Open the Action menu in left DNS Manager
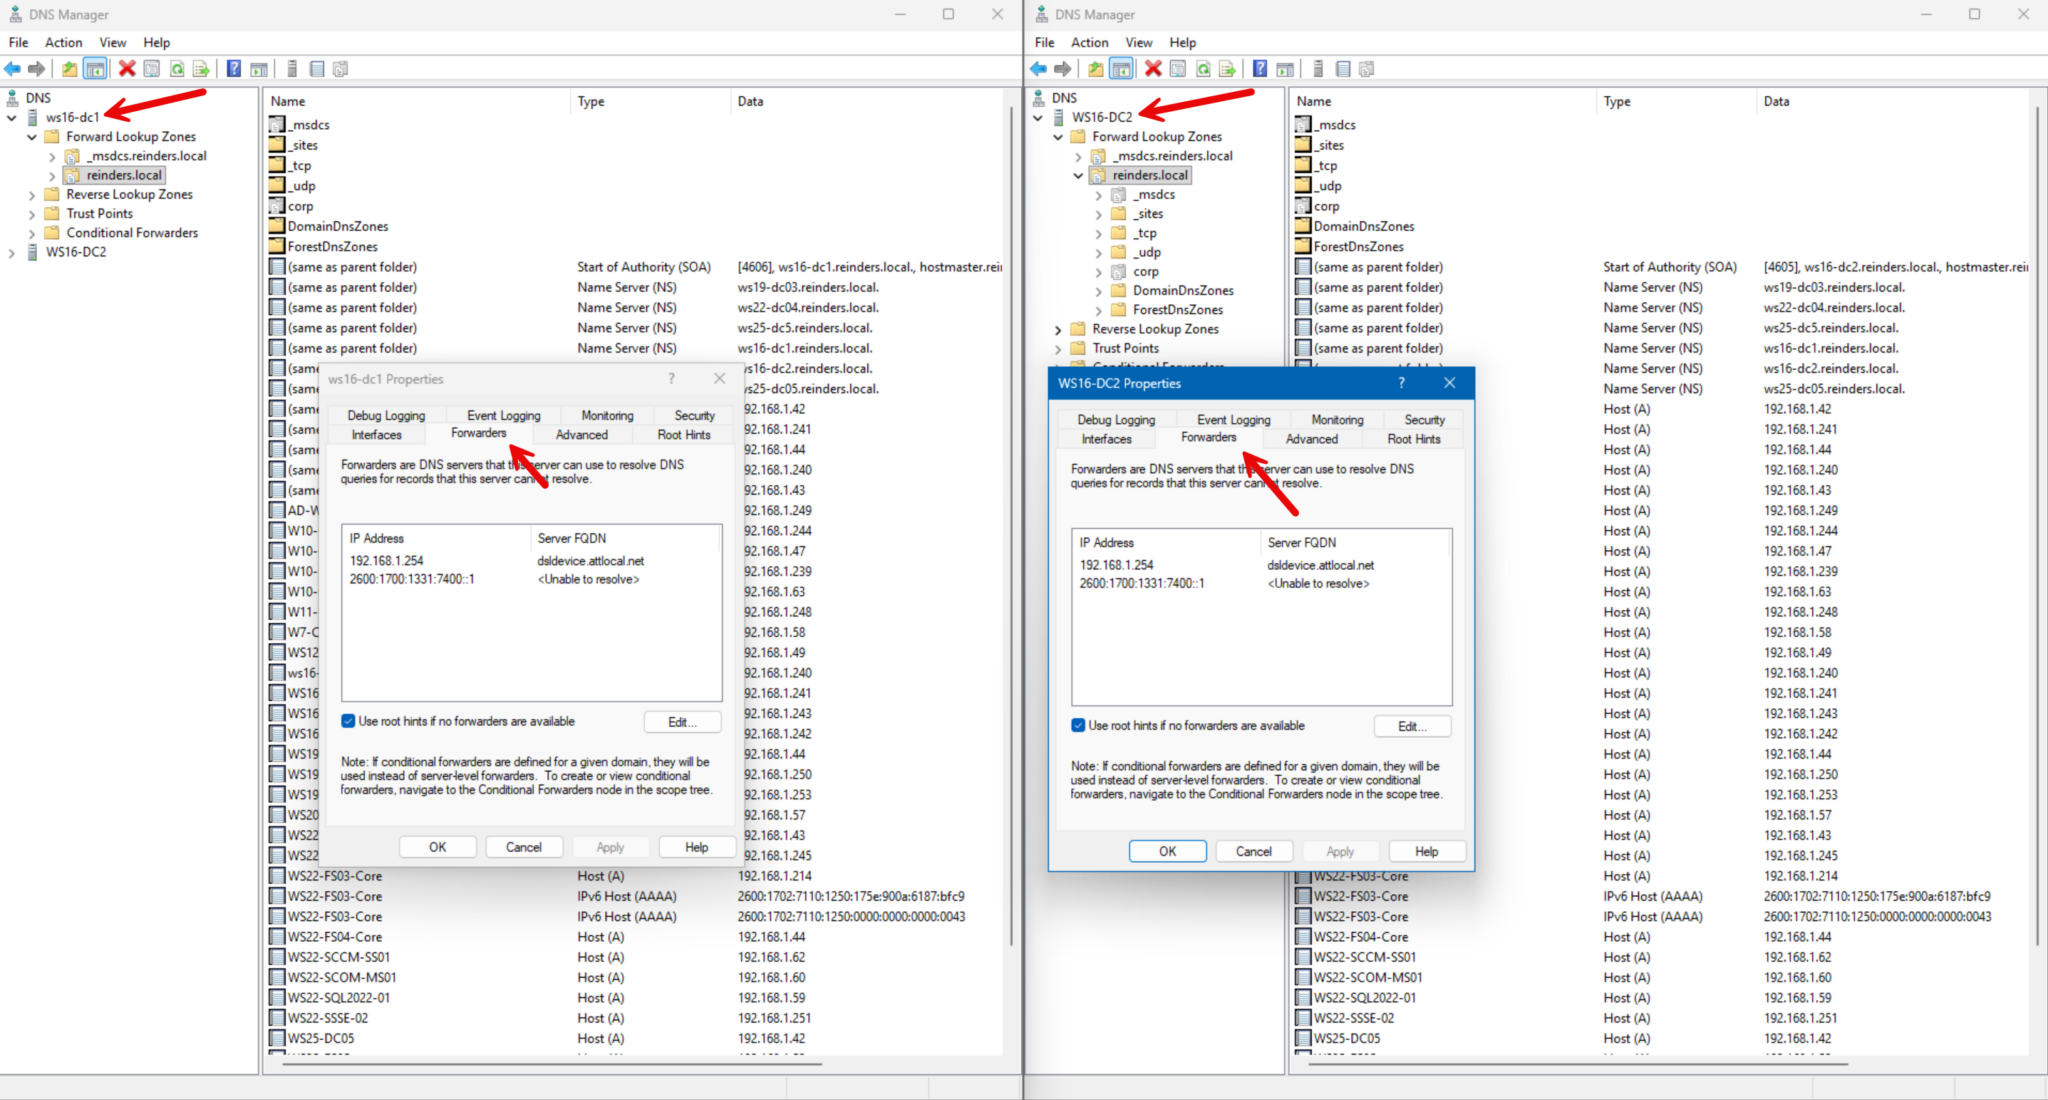The width and height of the screenshot is (2048, 1100). pyautogui.click(x=63, y=42)
